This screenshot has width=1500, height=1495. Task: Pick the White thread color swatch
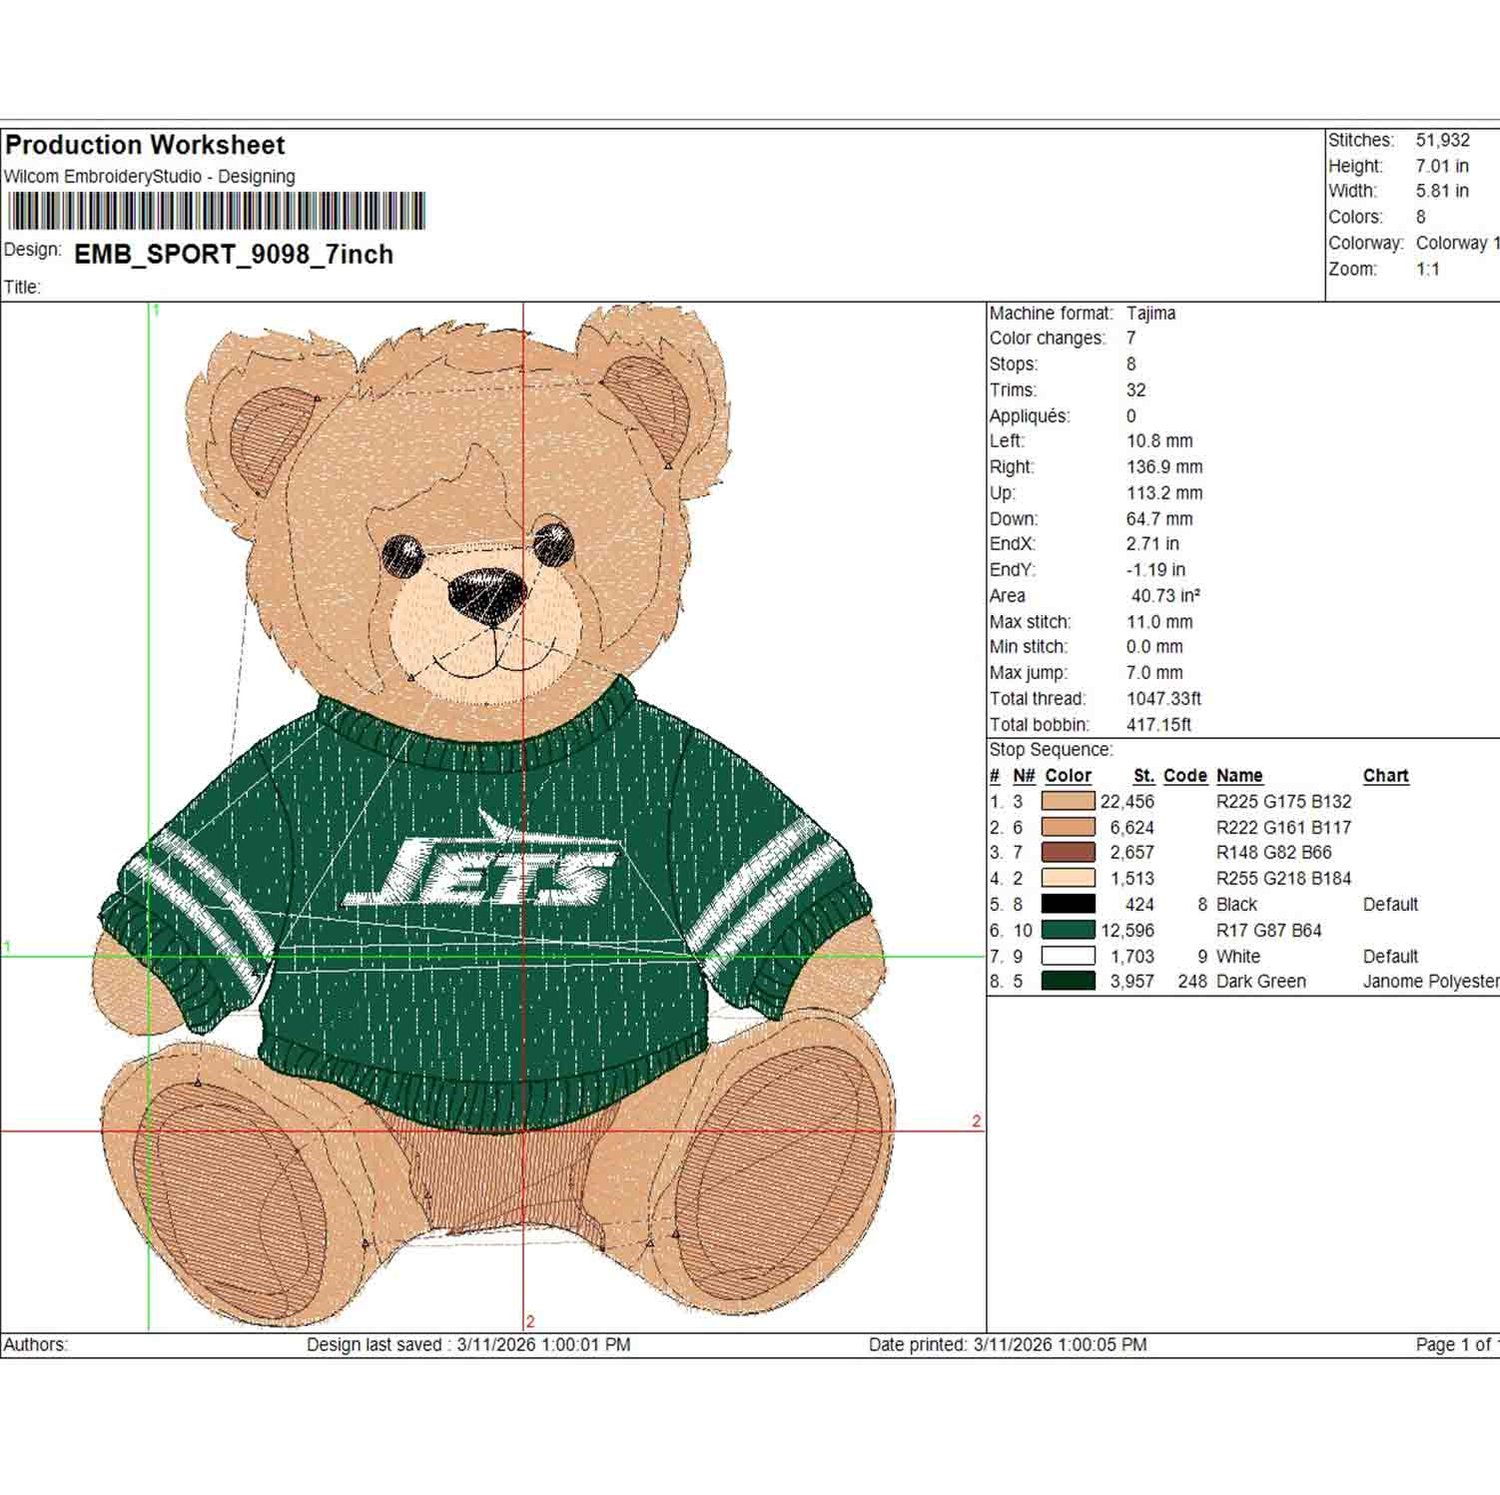[1068, 956]
